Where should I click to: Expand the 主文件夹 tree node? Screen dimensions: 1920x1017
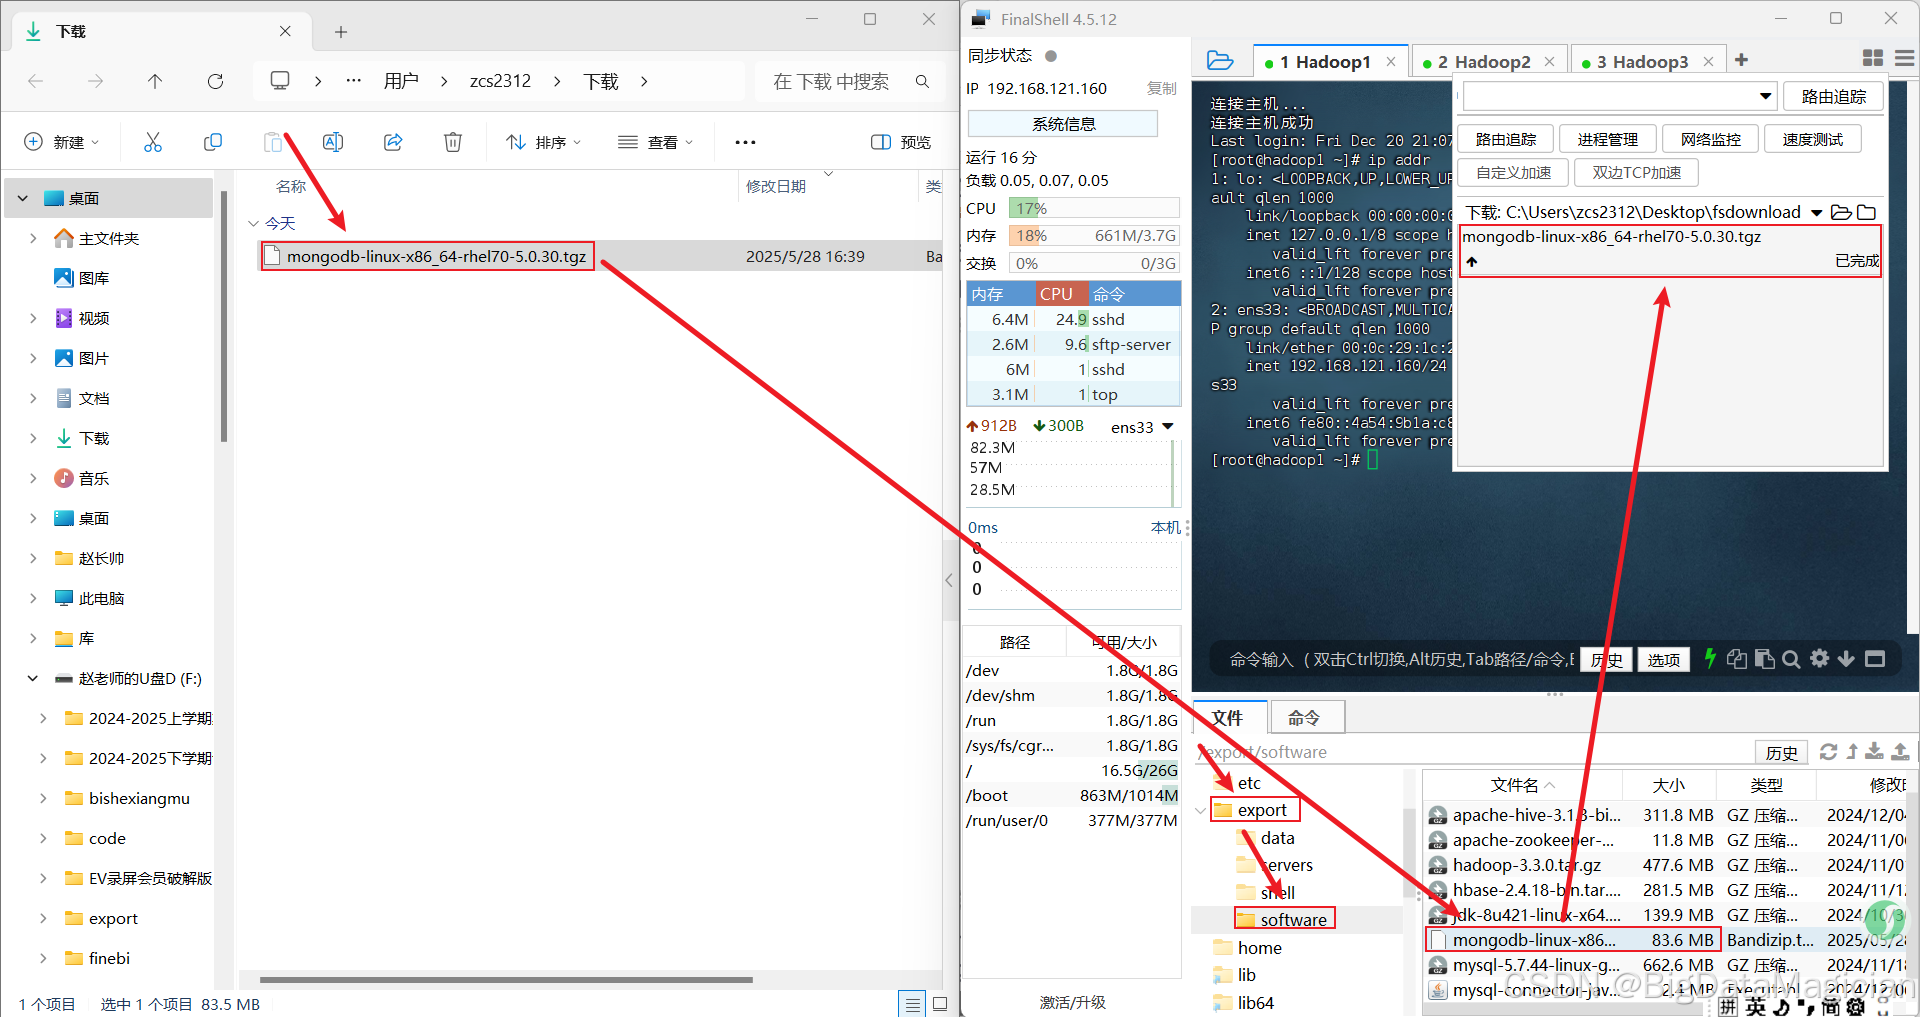coord(33,238)
